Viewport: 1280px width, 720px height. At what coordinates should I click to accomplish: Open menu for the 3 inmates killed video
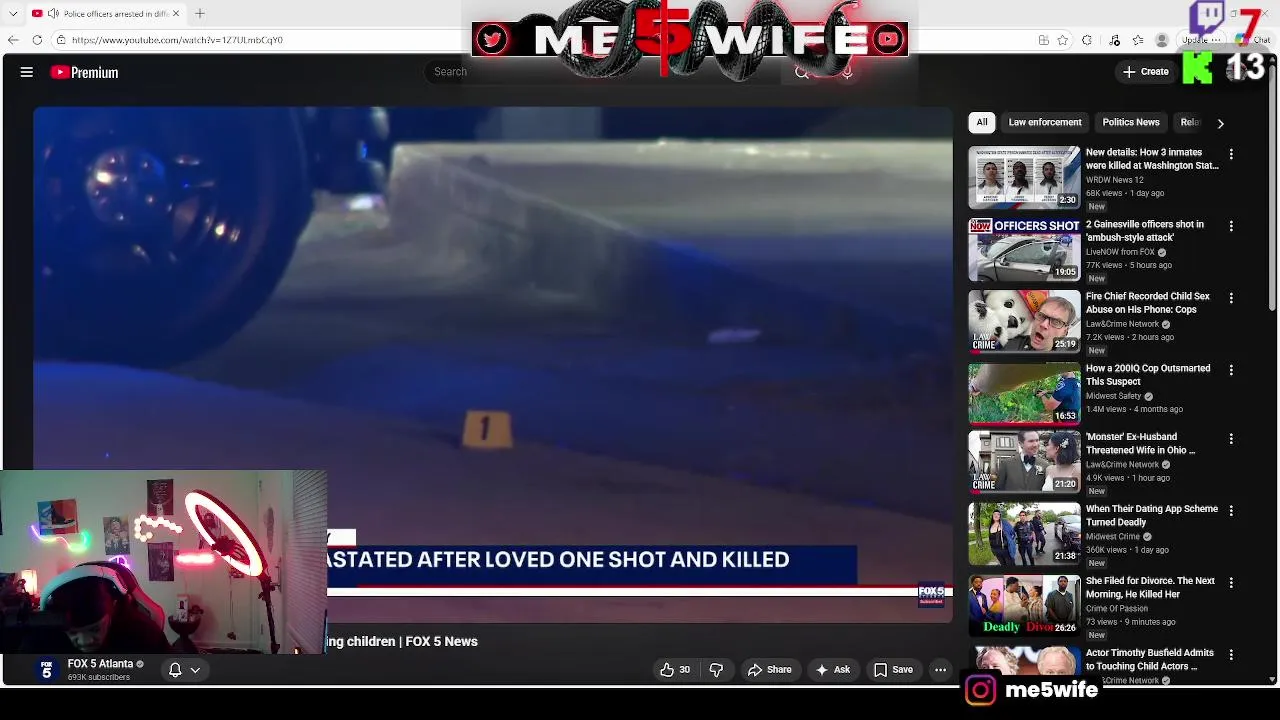[x=1231, y=154]
